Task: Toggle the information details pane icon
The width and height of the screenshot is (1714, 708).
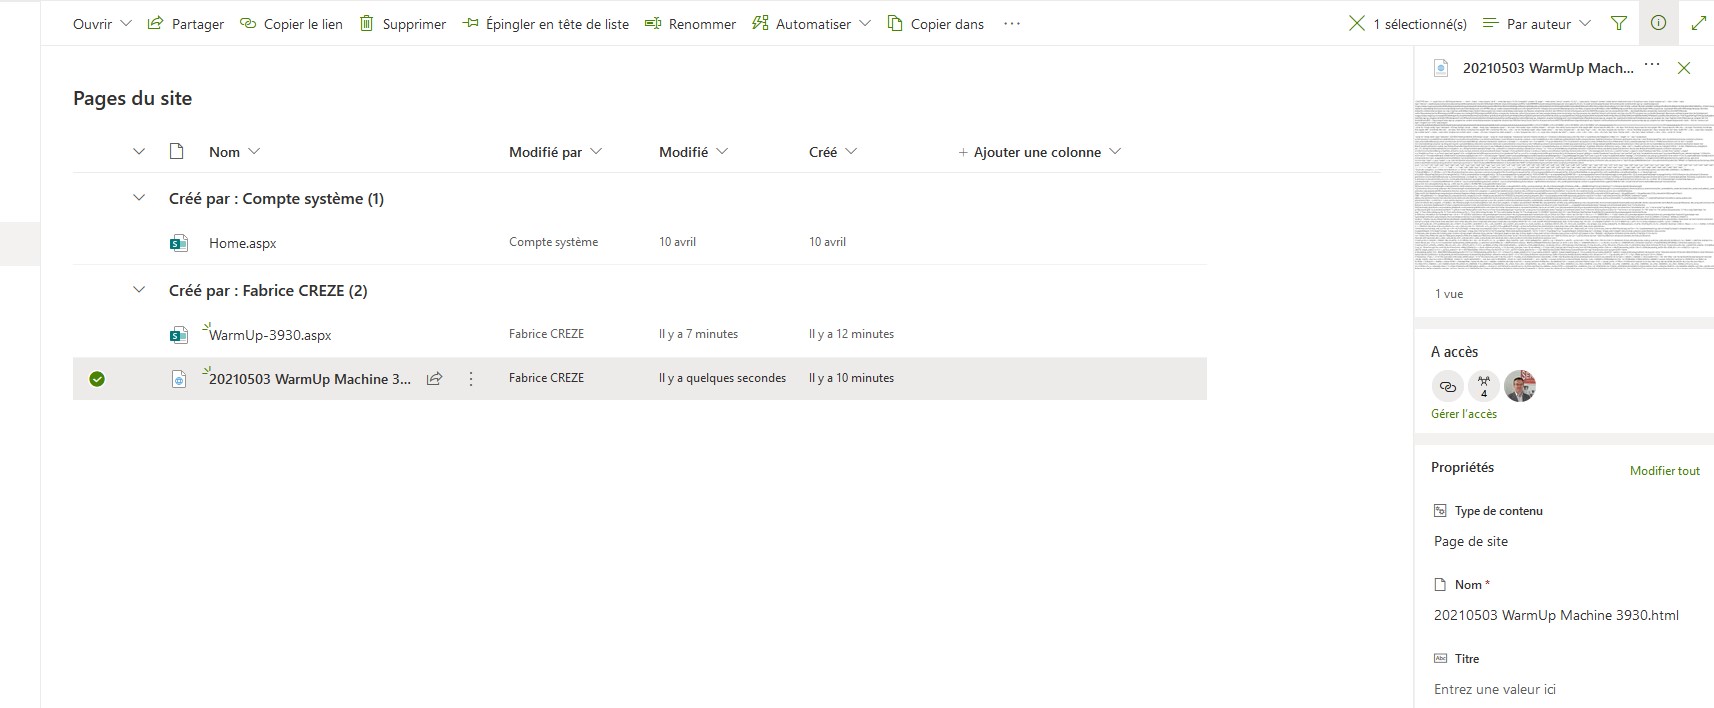Action: click(1658, 23)
